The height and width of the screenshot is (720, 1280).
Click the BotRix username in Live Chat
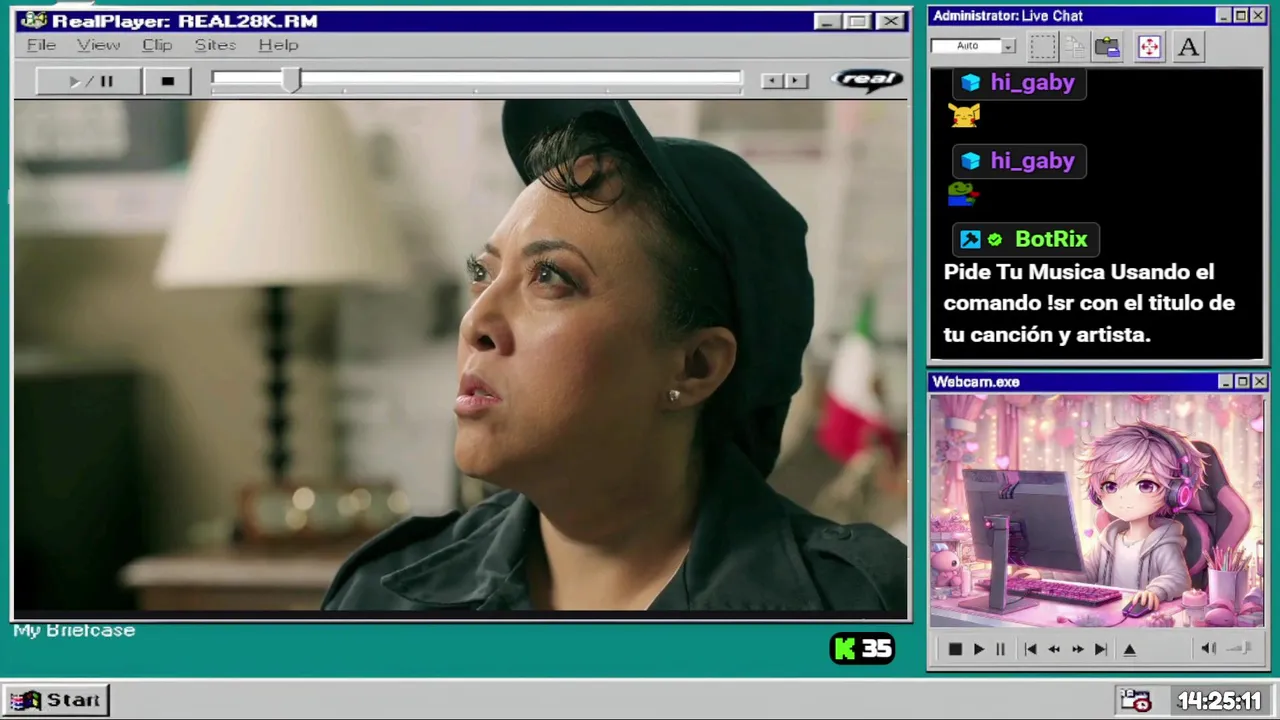[x=1051, y=239]
